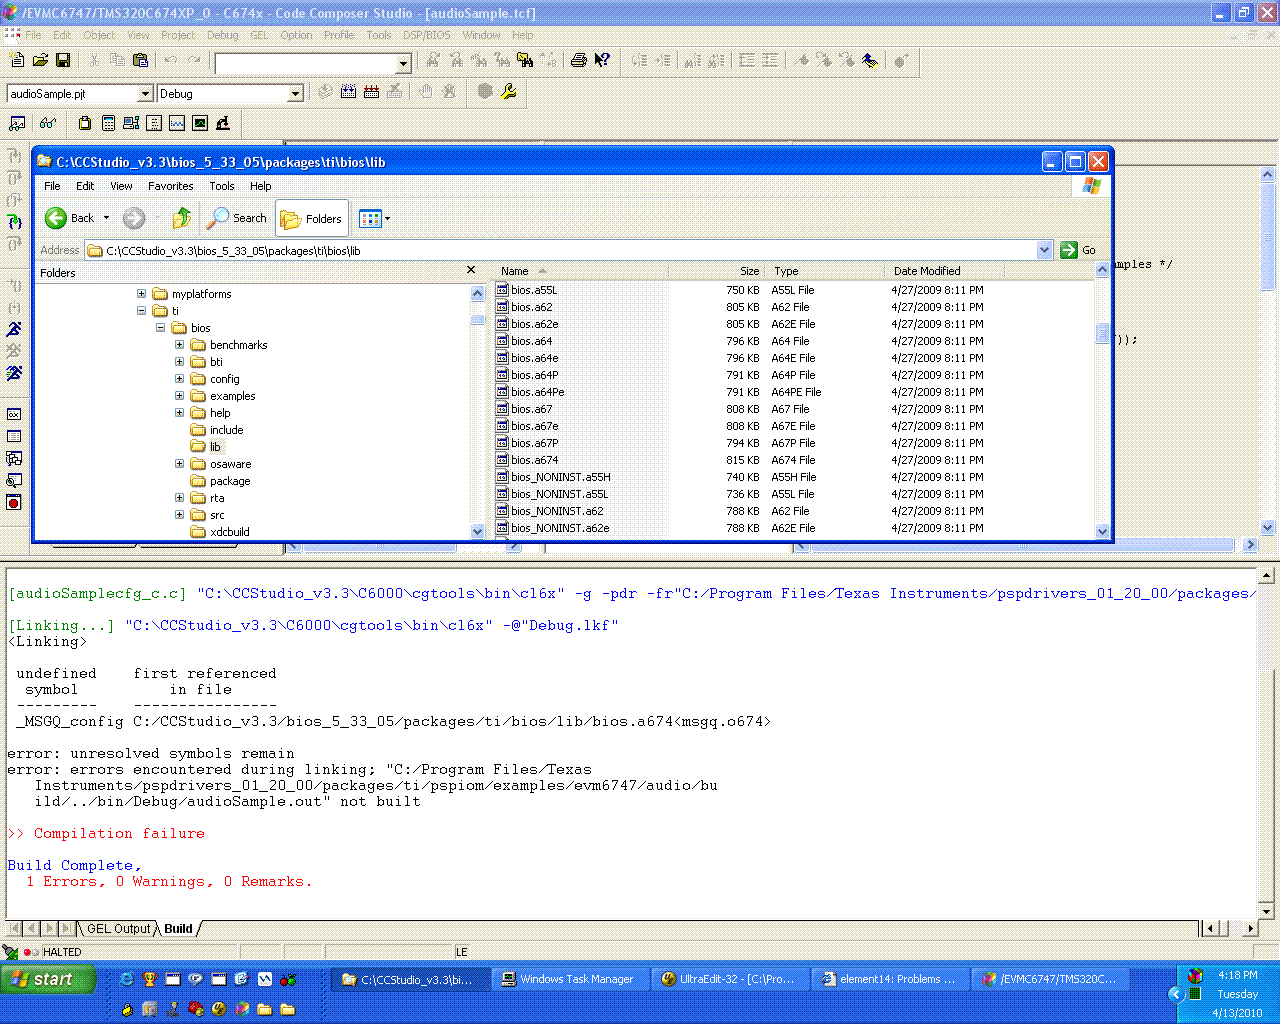Open the empty search combo box dropdown

point(404,64)
